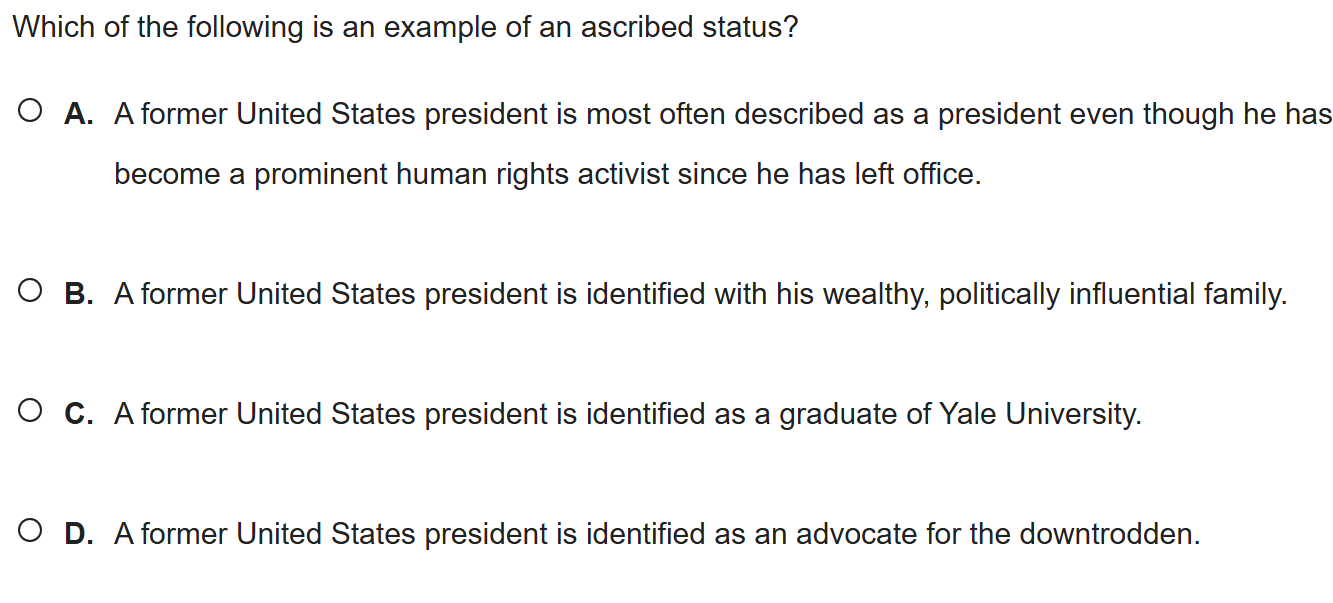Click the bold letter label 'B.'
The width and height of the screenshot is (1333, 603).
point(79,294)
